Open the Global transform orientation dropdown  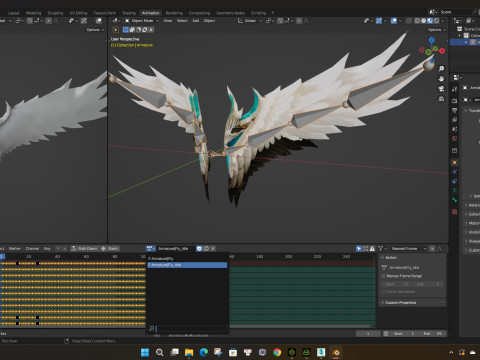(249, 21)
